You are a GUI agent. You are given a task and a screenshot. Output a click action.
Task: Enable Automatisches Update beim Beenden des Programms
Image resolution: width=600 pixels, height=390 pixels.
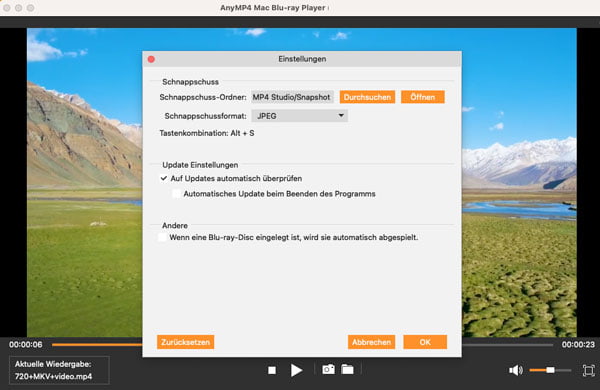click(x=176, y=194)
